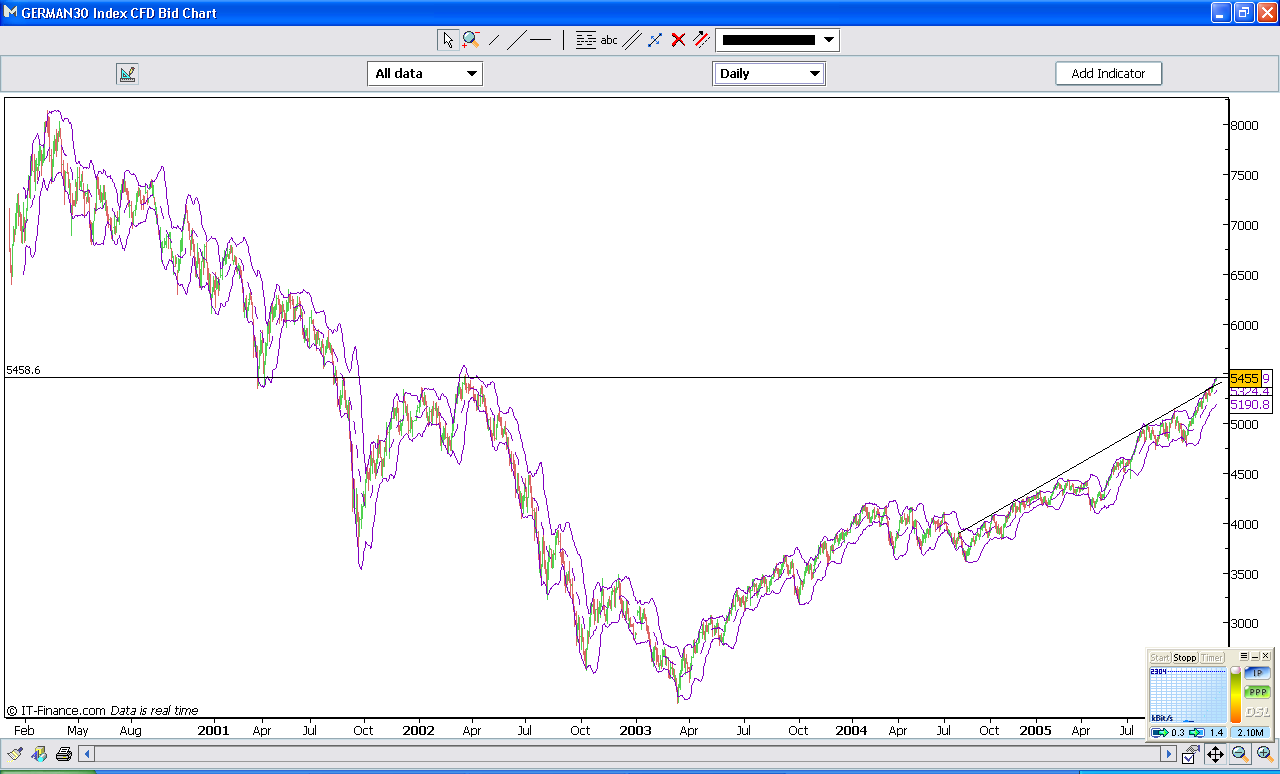Pick the vertical line drawing tool
Viewport: 1280px width, 774px height.
(563, 40)
